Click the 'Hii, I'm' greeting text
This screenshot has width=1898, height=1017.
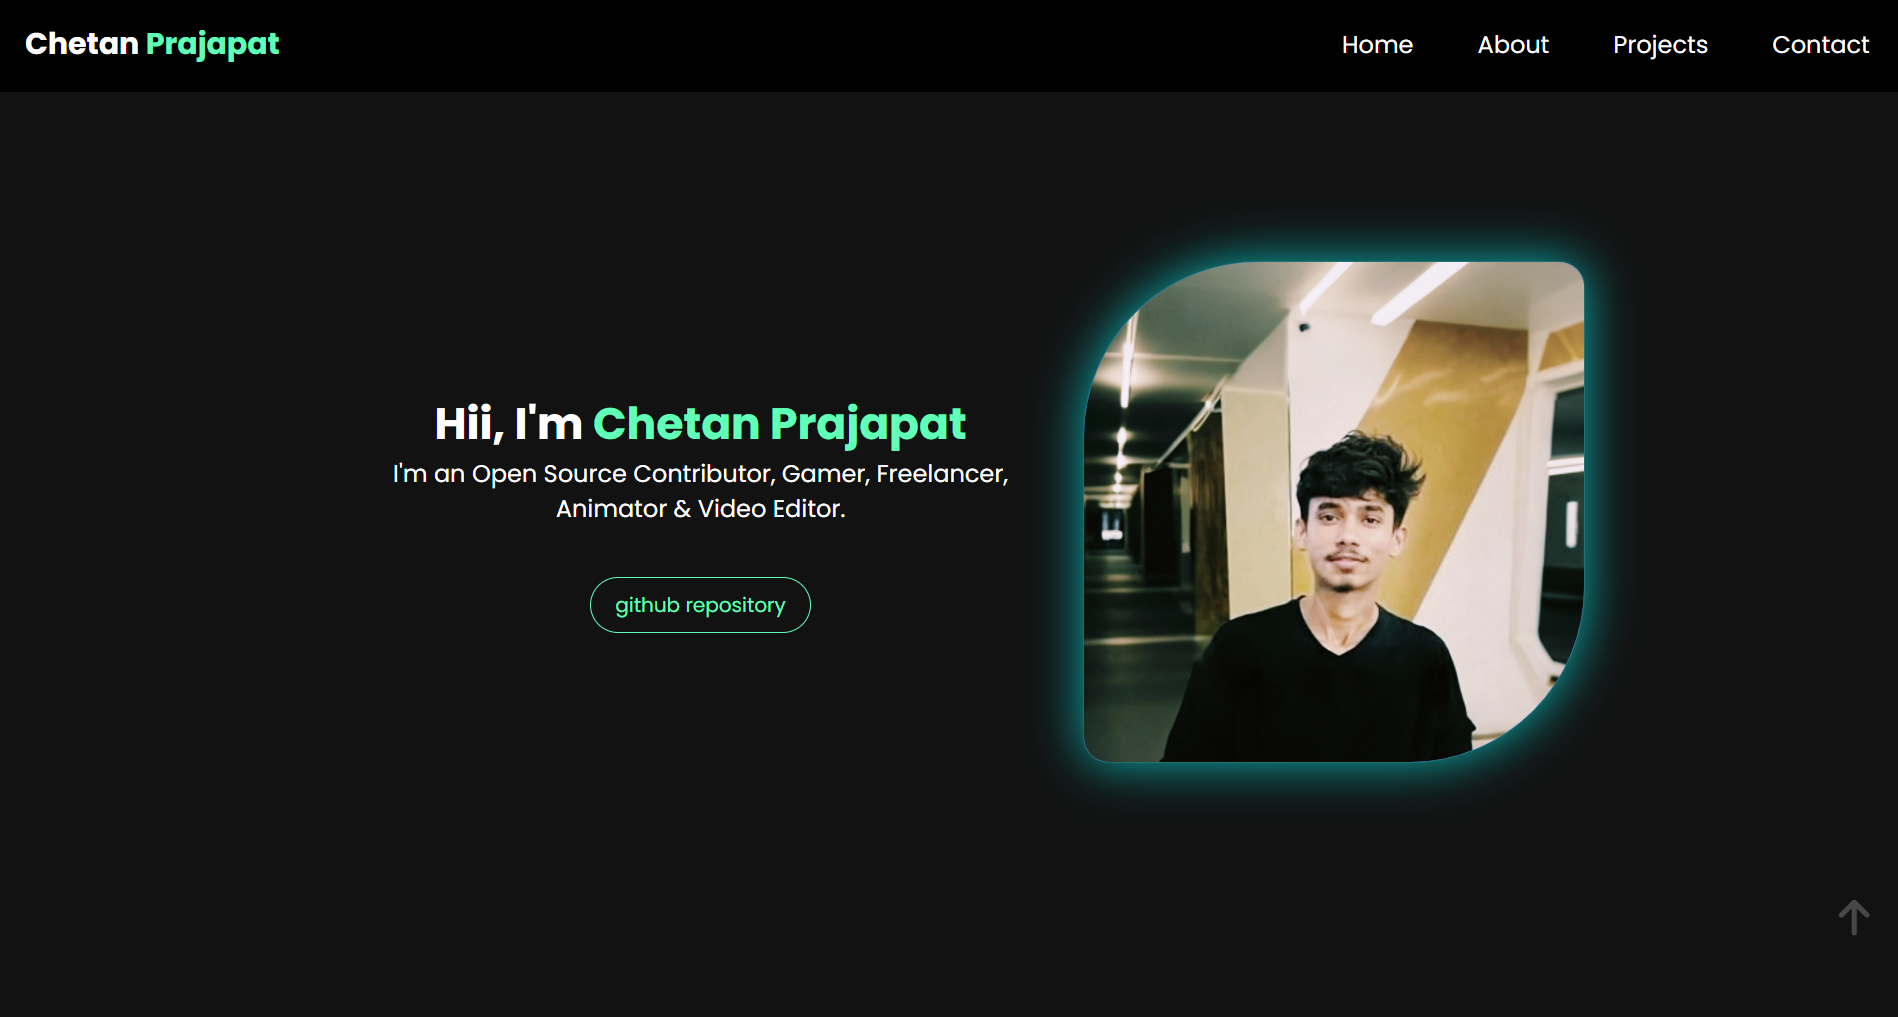[x=508, y=424]
